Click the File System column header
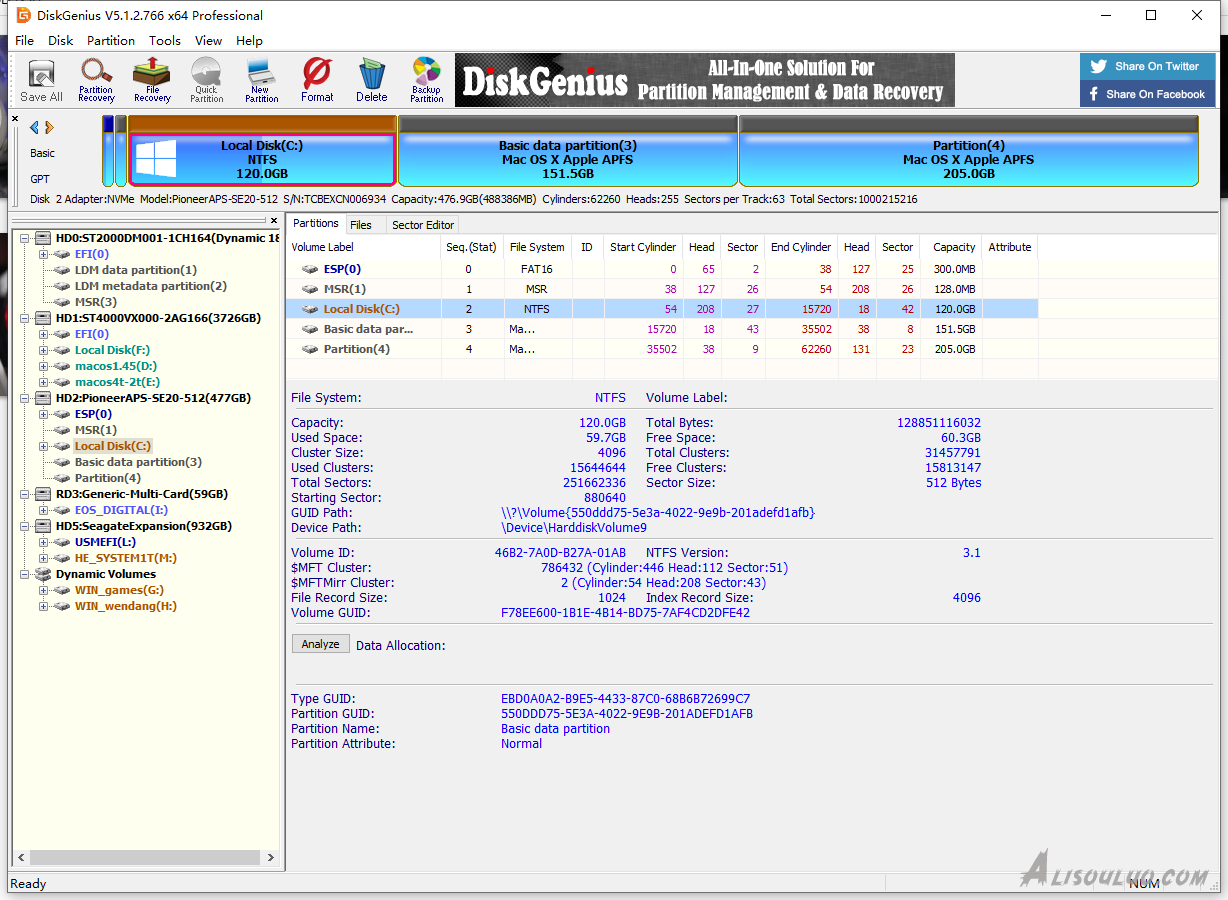 tap(537, 247)
